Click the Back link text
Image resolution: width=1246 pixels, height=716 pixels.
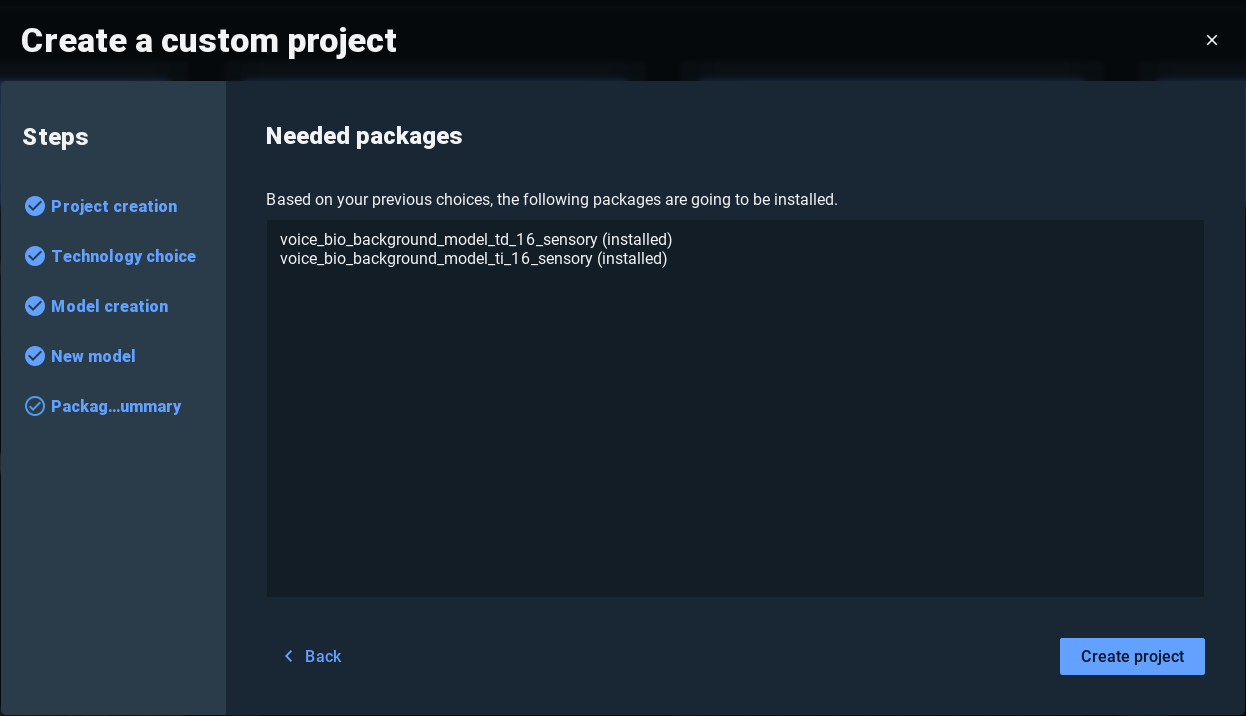323,656
